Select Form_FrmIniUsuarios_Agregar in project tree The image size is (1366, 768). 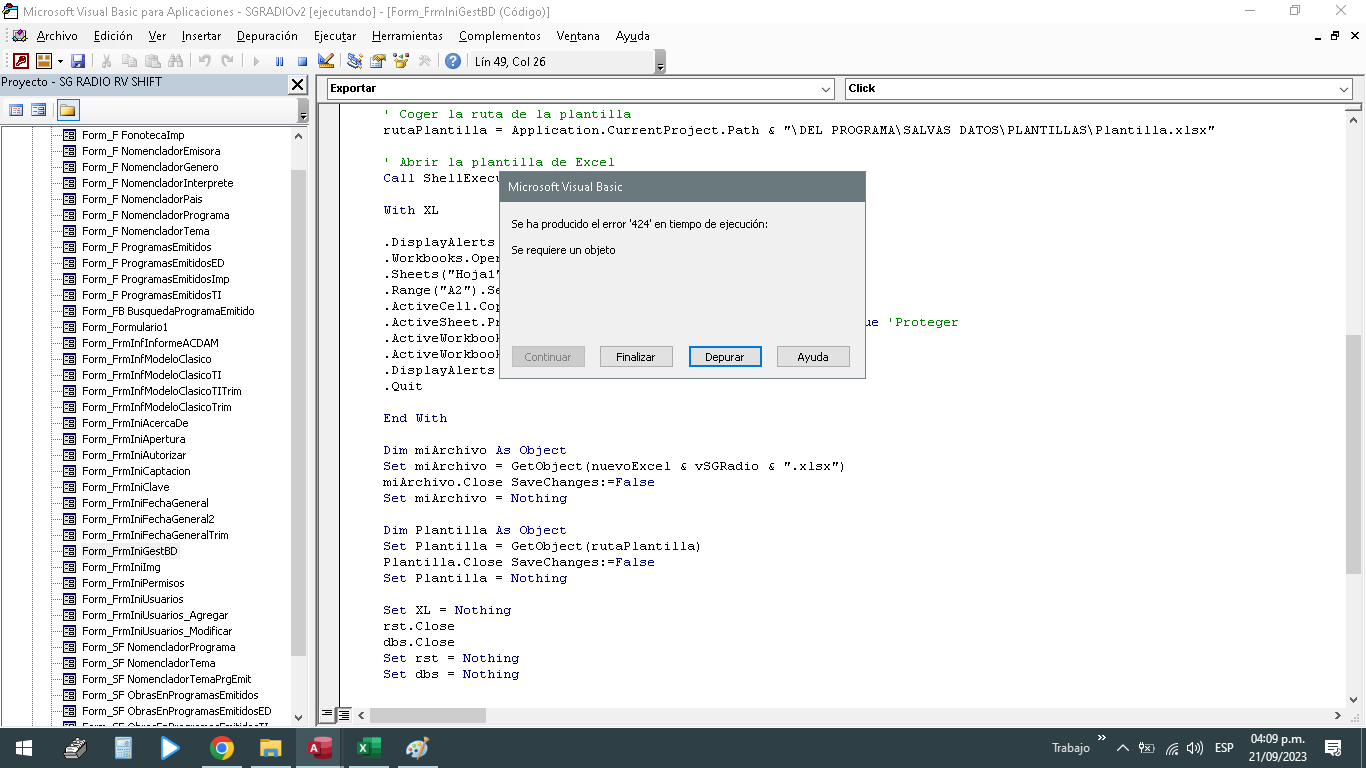pos(155,615)
